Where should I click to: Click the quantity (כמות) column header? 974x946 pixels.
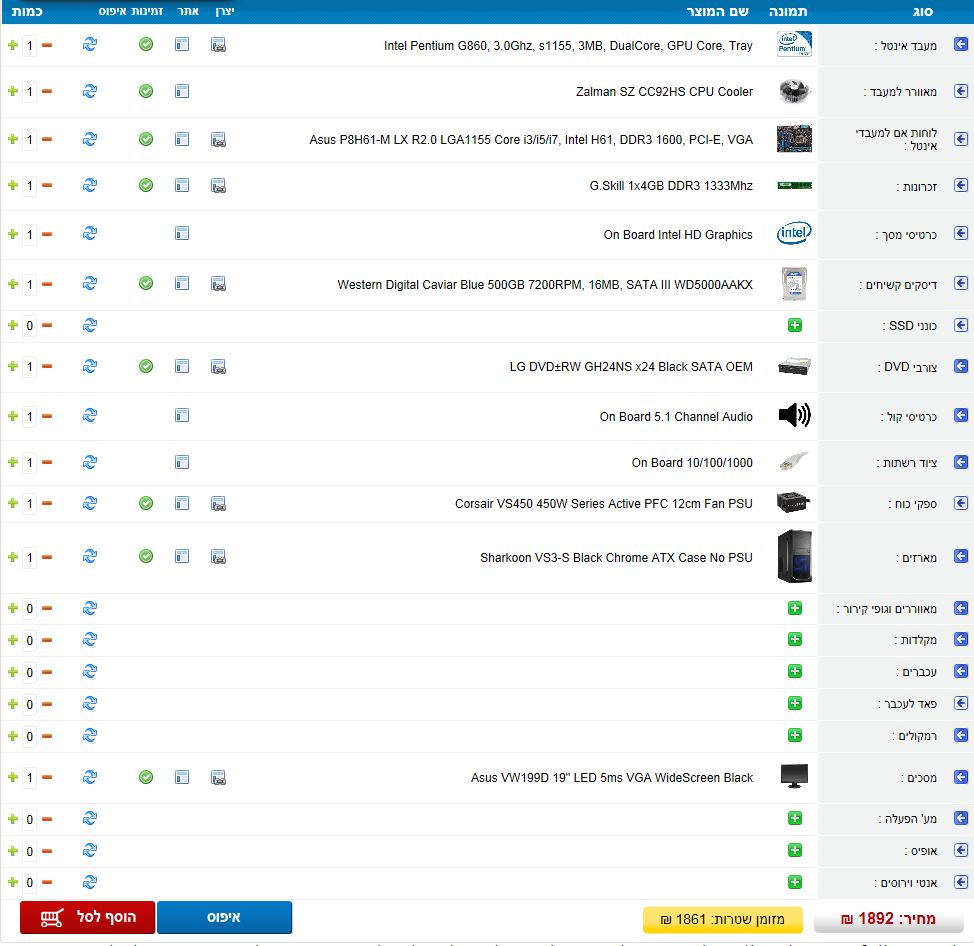click(x=27, y=11)
